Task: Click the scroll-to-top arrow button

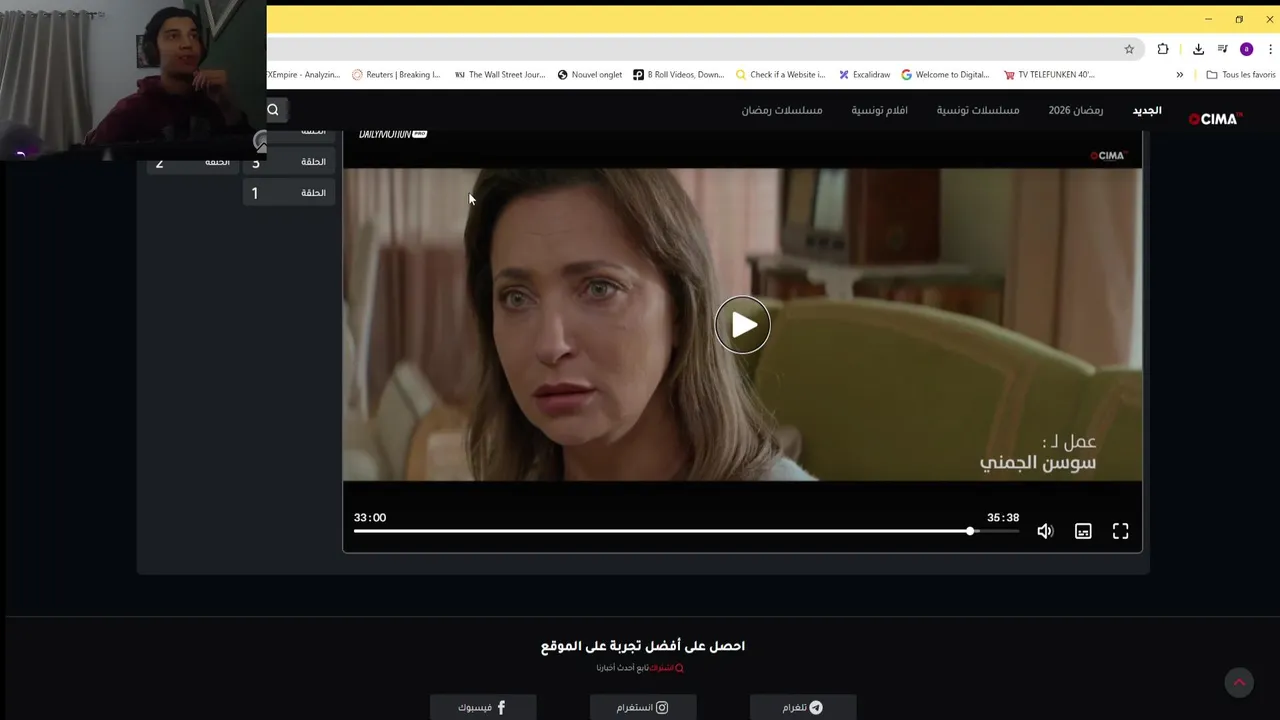Action: click(x=1239, y=682)
